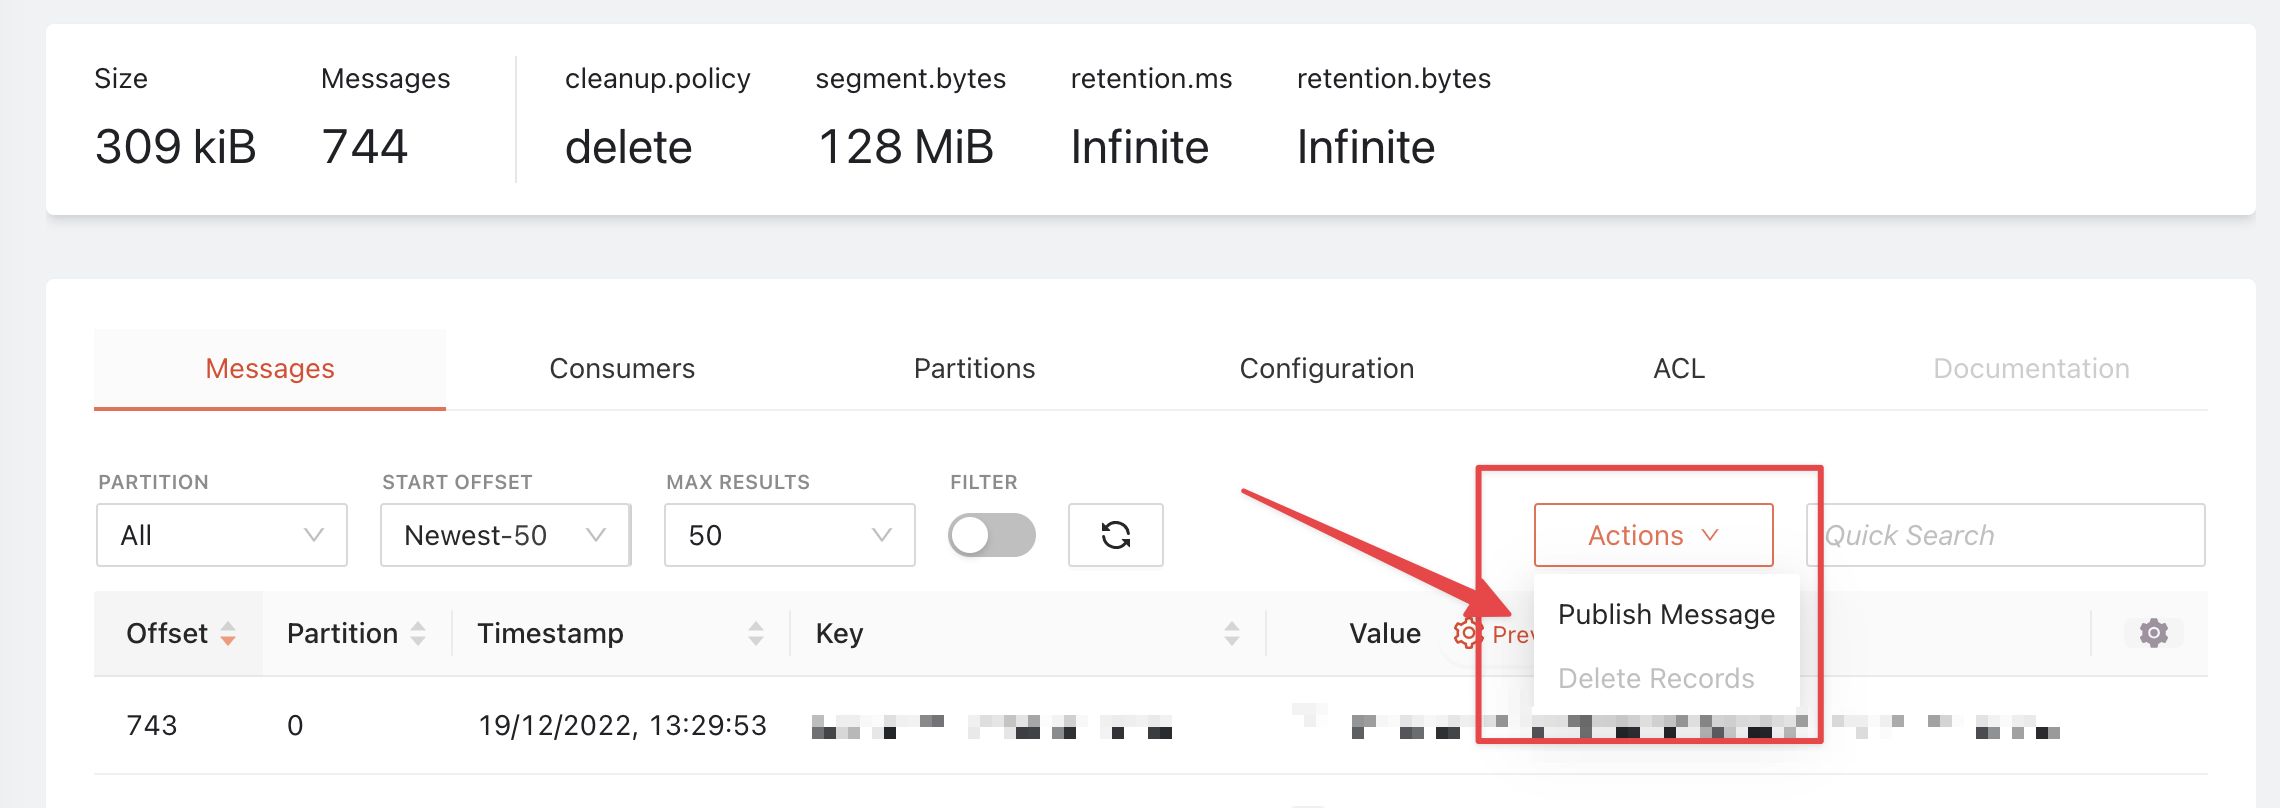Select Publish Message from the Actions menu
2280x808 pixels.
(x=1665, y=614)
